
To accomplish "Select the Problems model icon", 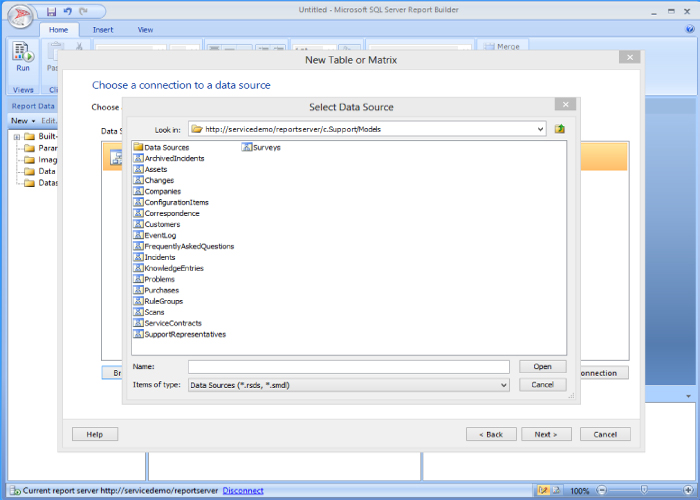I will coord(139,279).
